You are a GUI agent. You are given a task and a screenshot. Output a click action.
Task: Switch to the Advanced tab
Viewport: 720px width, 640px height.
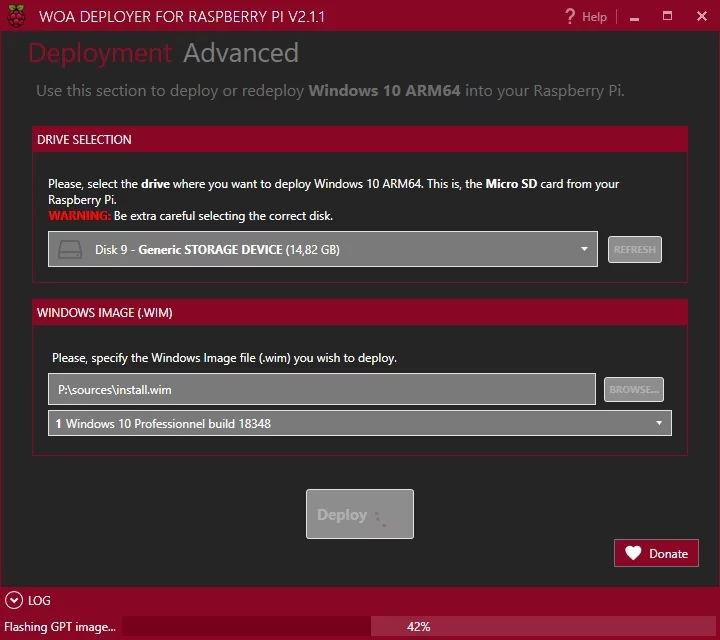(x=241, y=53)
